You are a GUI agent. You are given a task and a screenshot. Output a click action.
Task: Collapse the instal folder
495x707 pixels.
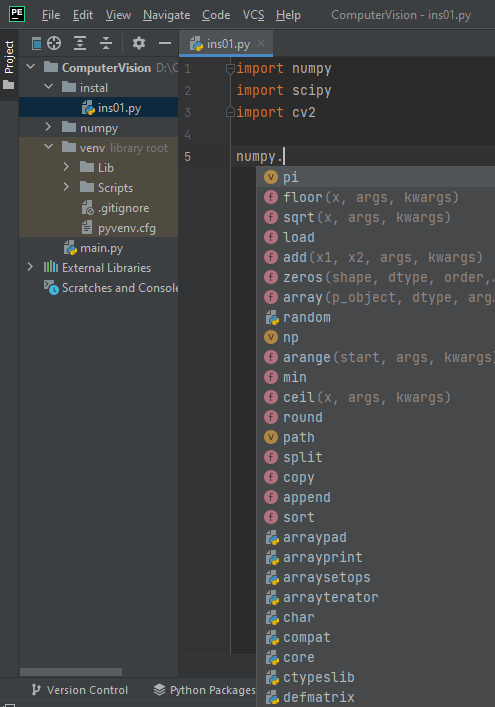[x=49, y=87]
